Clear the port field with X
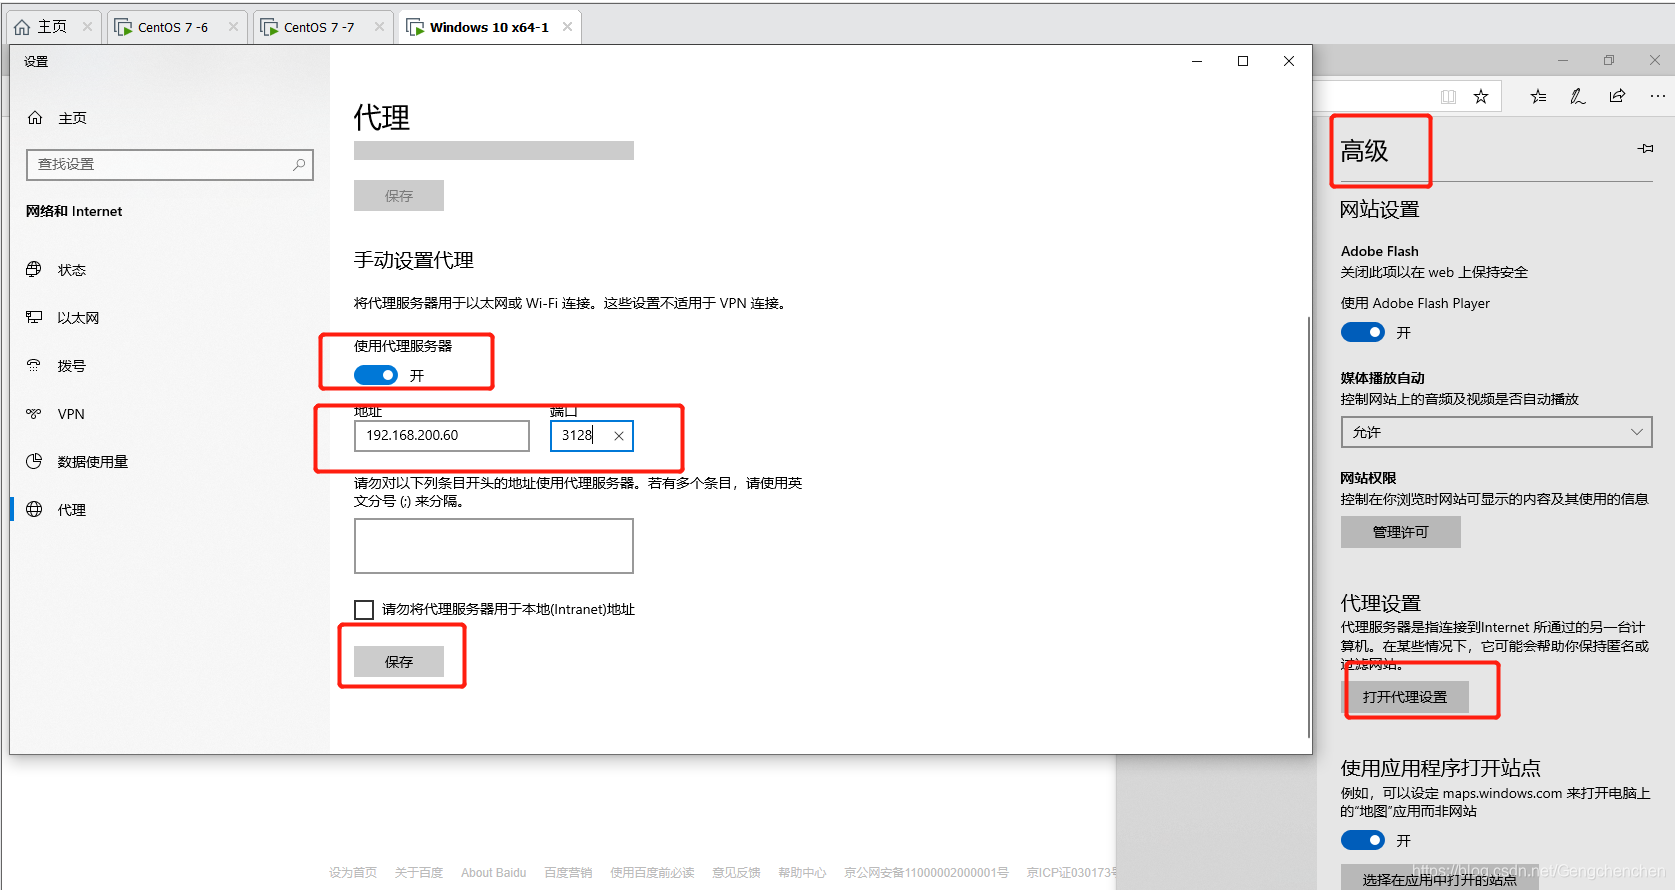The image size is (1675, 890). pos(619,436)
